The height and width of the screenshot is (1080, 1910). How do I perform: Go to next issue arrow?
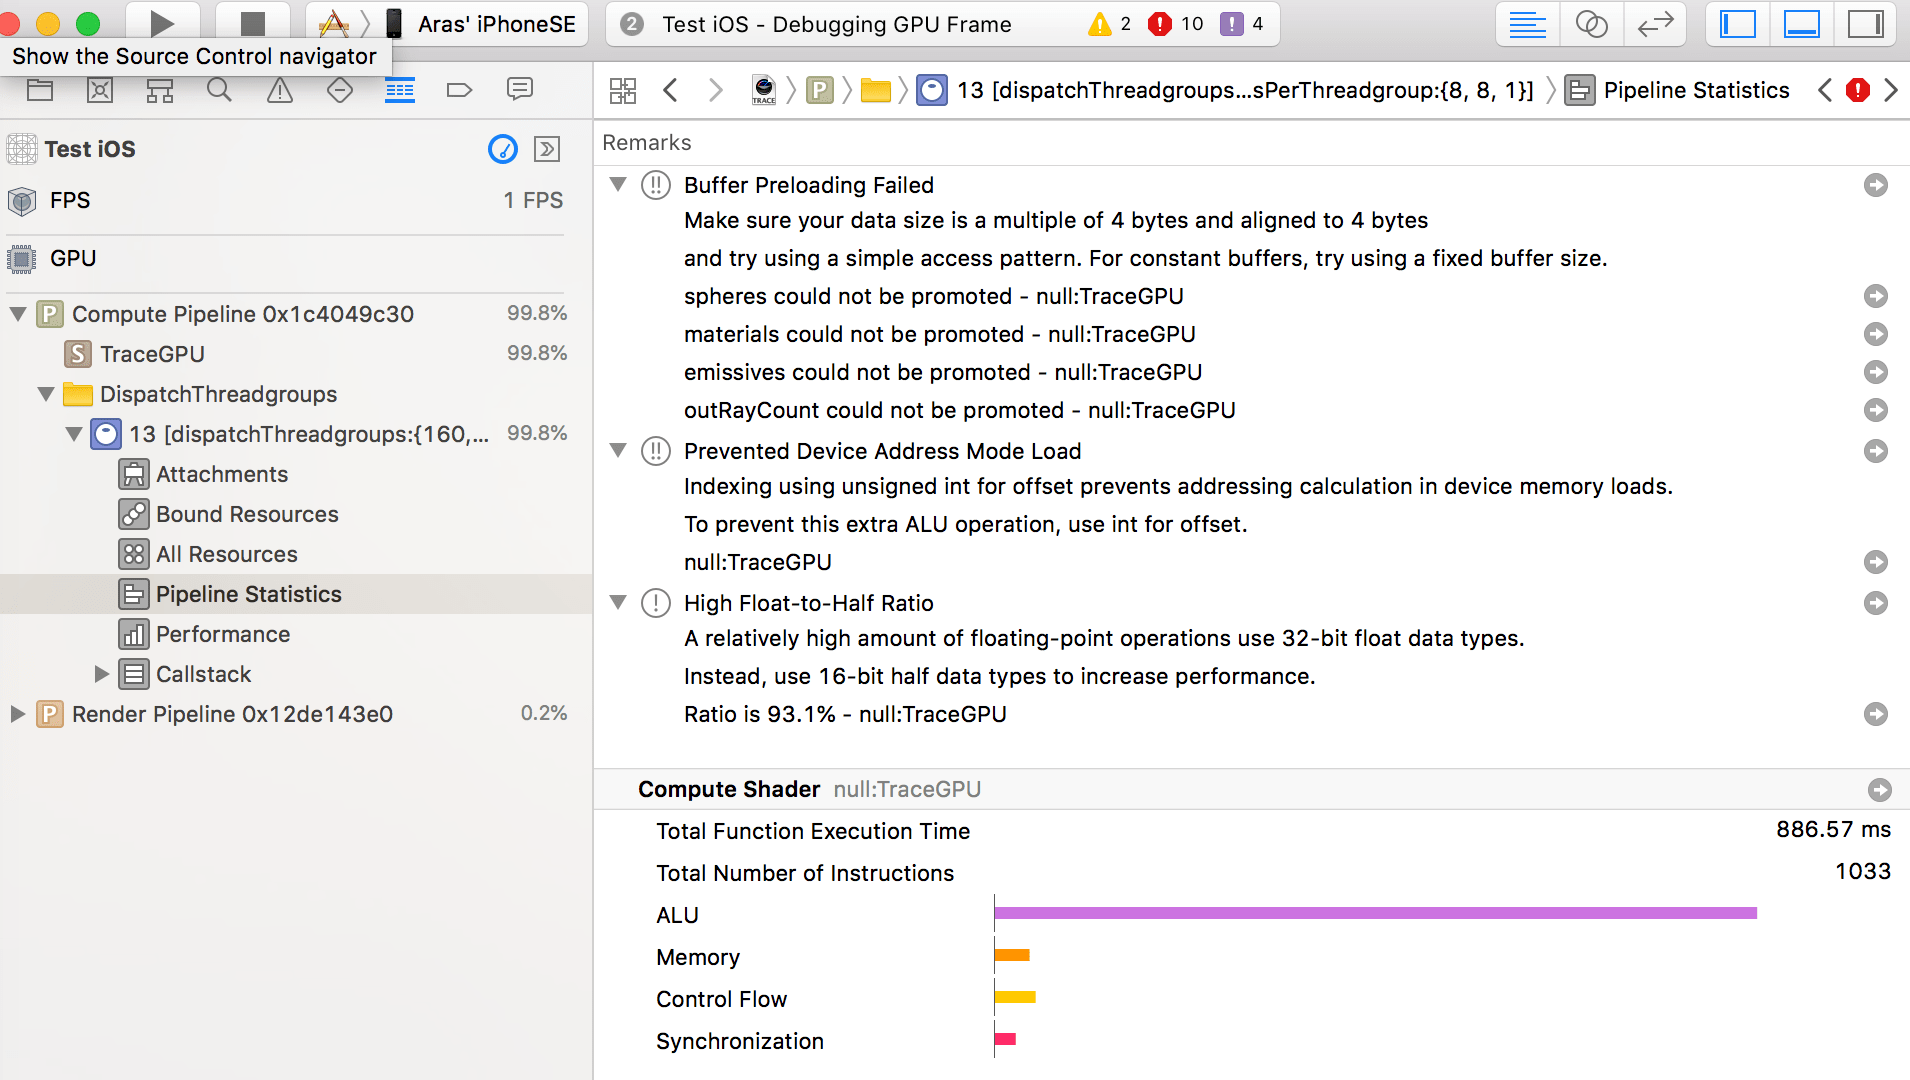(1891, 91)
